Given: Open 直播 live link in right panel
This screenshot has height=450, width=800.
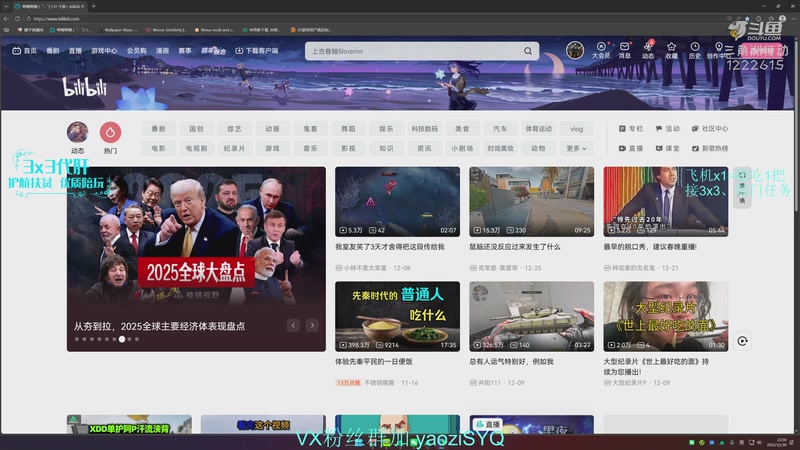Looking at the screenshot, I should click(631, 148).
